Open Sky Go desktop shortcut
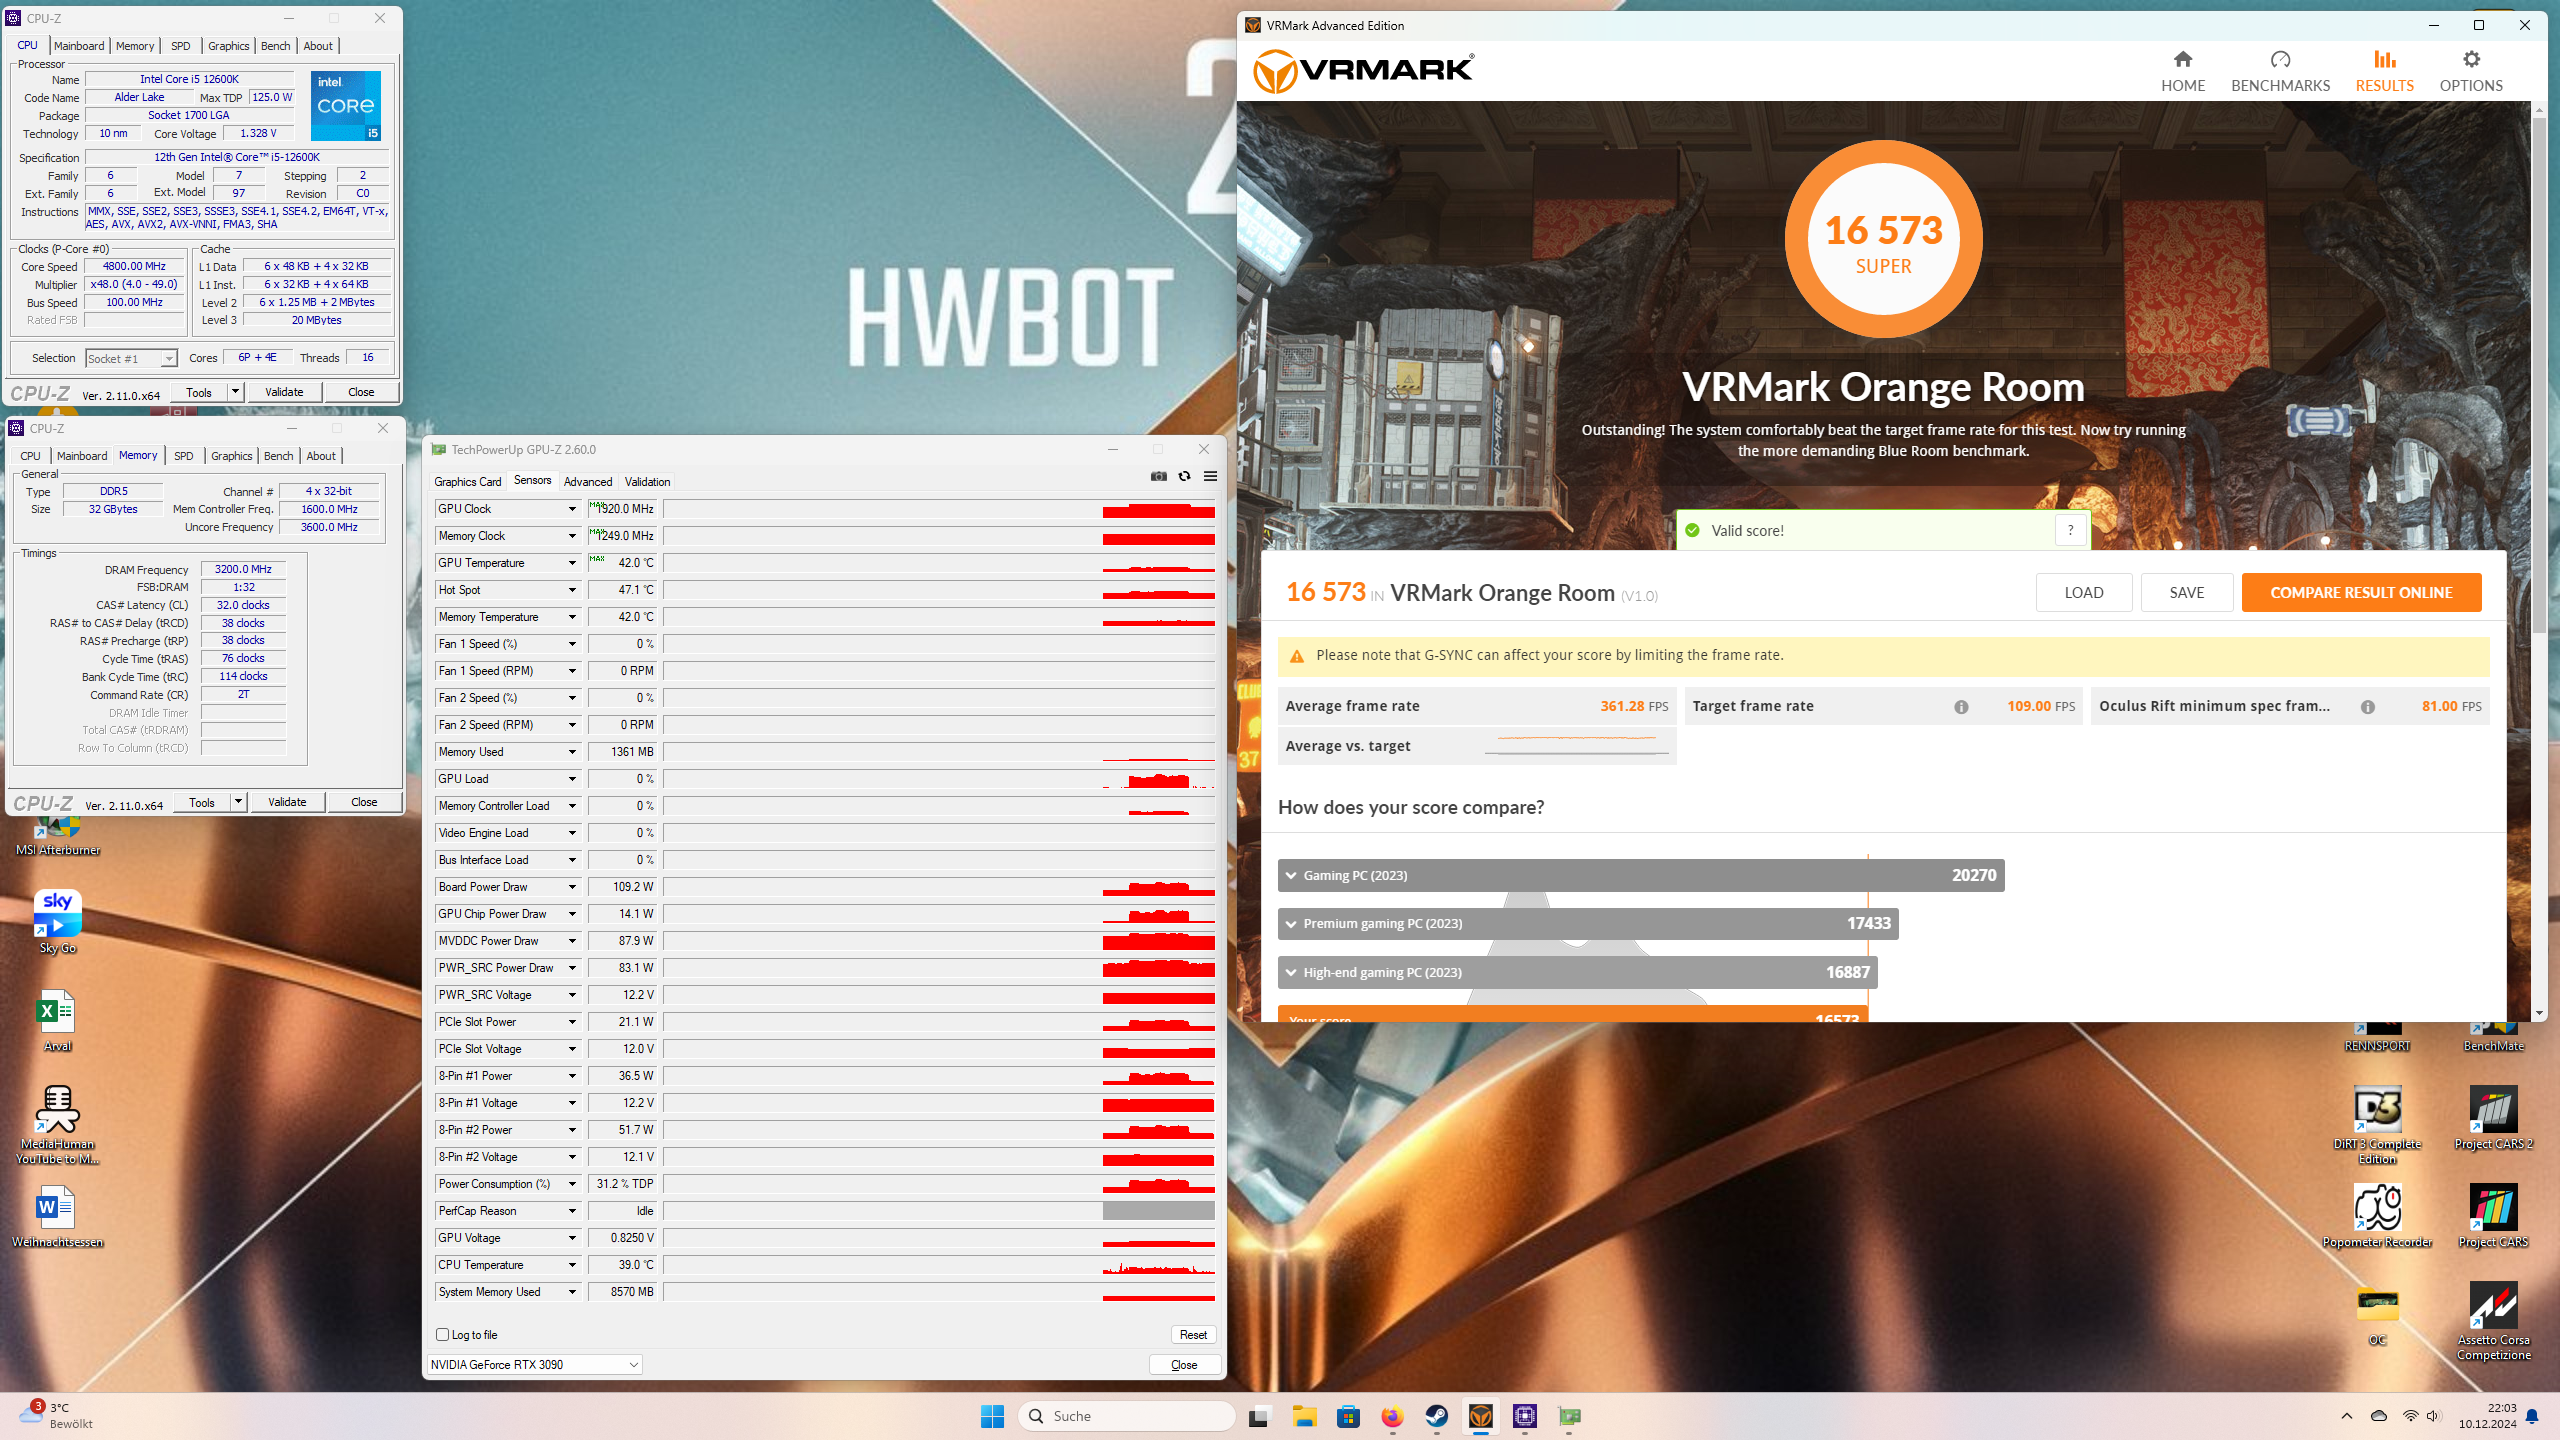Screen dimensions: 2560x1440 tap(58, 921)
